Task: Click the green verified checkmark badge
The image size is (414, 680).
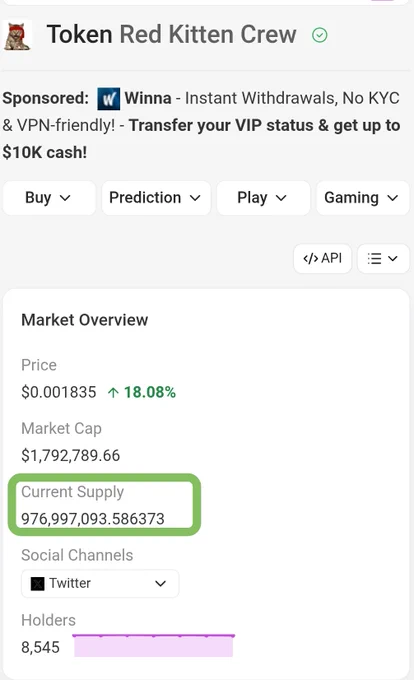Action: point(319,35)
